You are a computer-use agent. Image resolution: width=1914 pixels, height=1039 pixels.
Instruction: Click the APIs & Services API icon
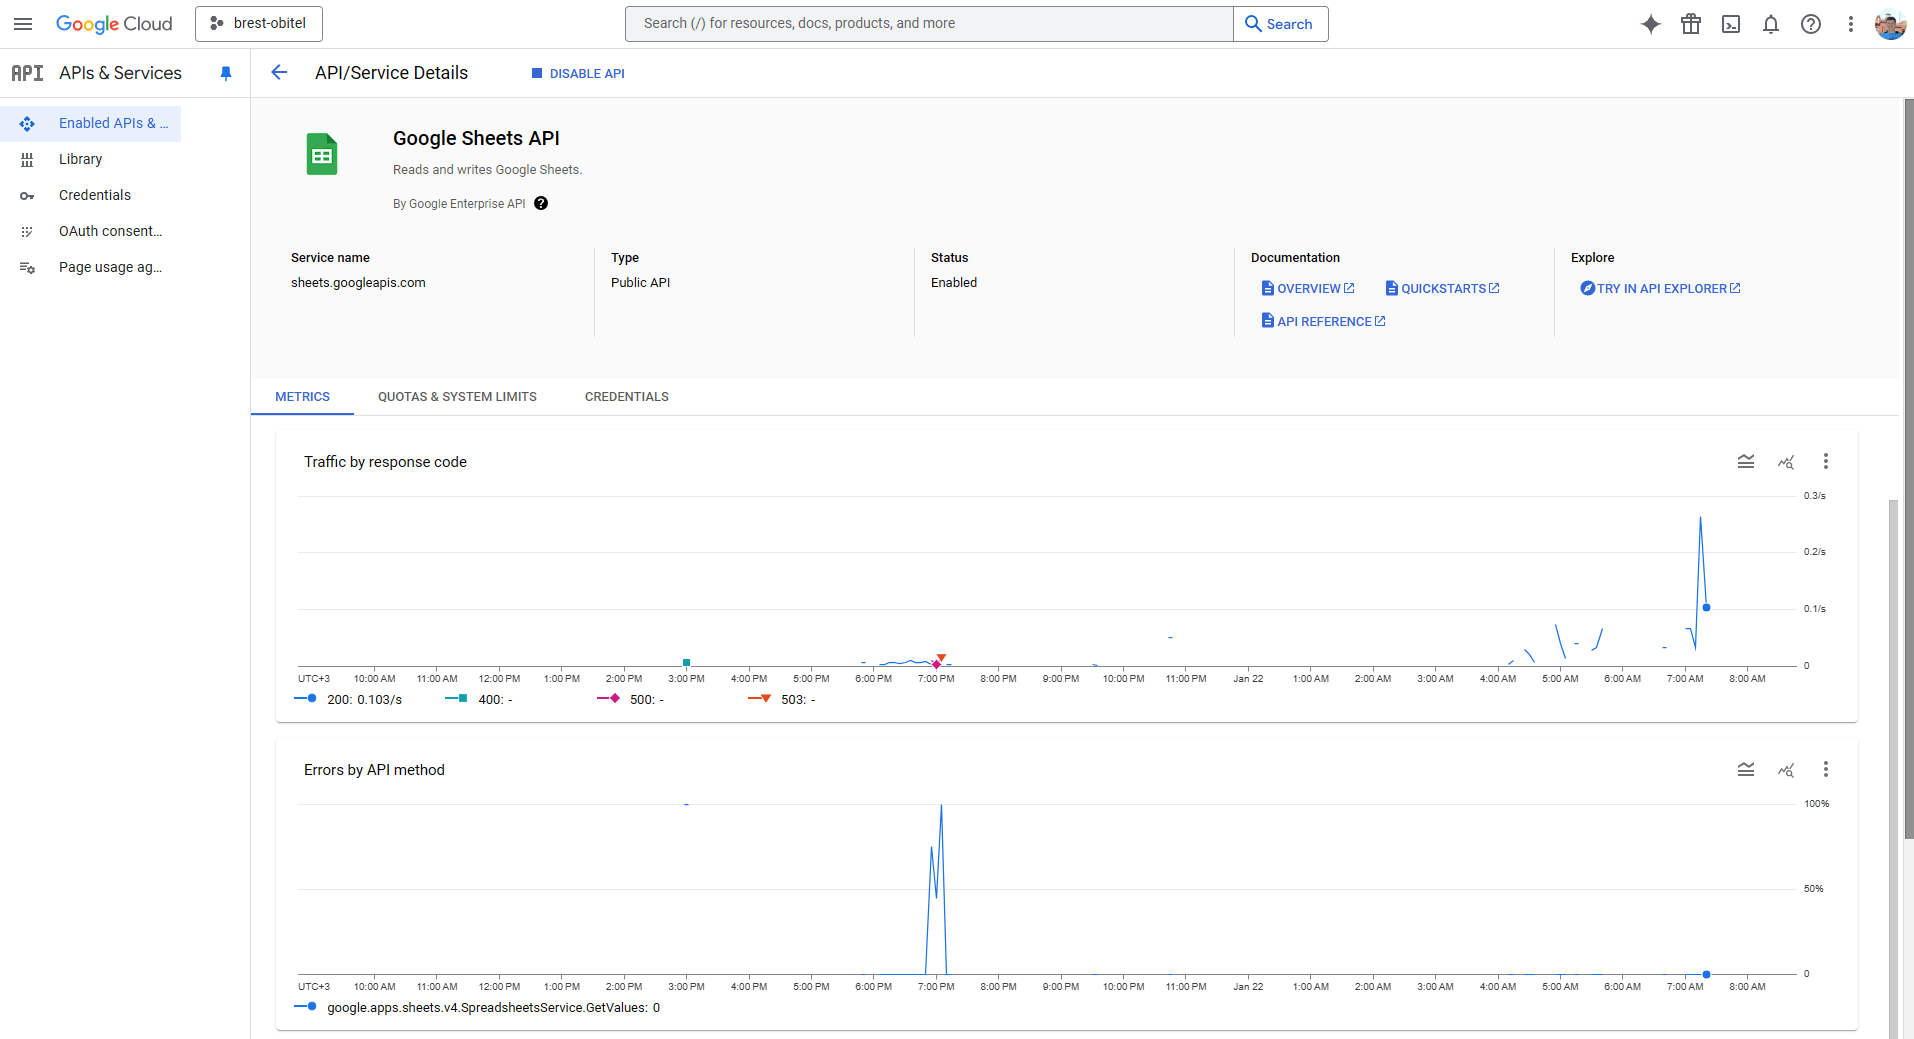tap(27, 73)
